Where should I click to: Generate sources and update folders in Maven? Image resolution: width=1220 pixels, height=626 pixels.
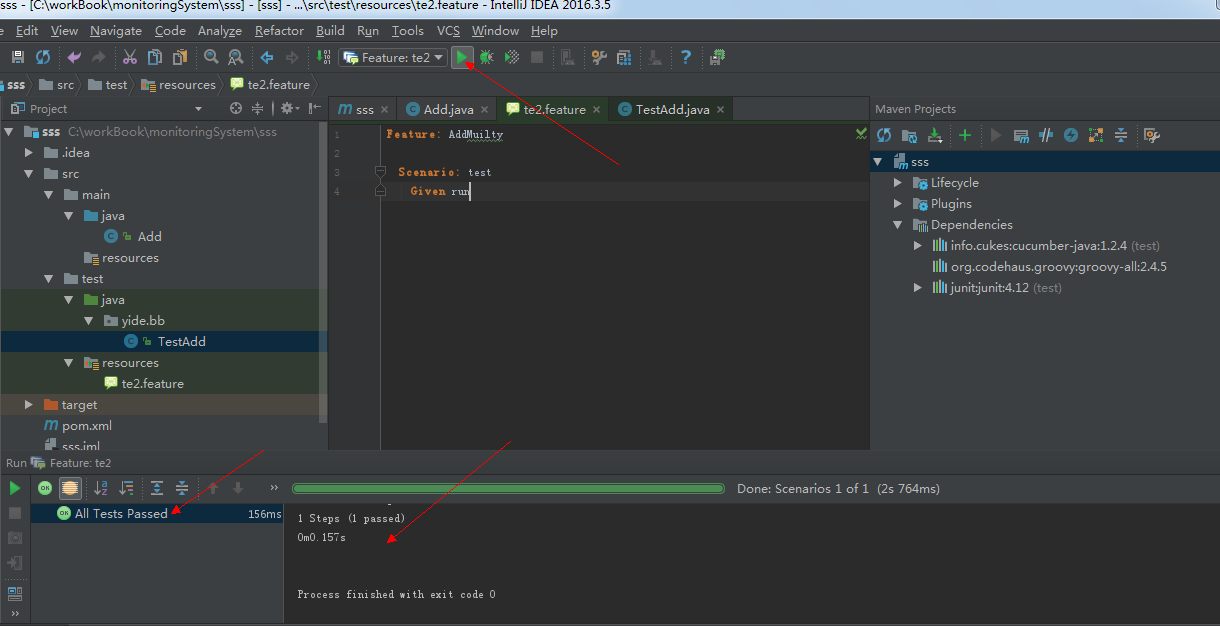(x=909, y=135)
